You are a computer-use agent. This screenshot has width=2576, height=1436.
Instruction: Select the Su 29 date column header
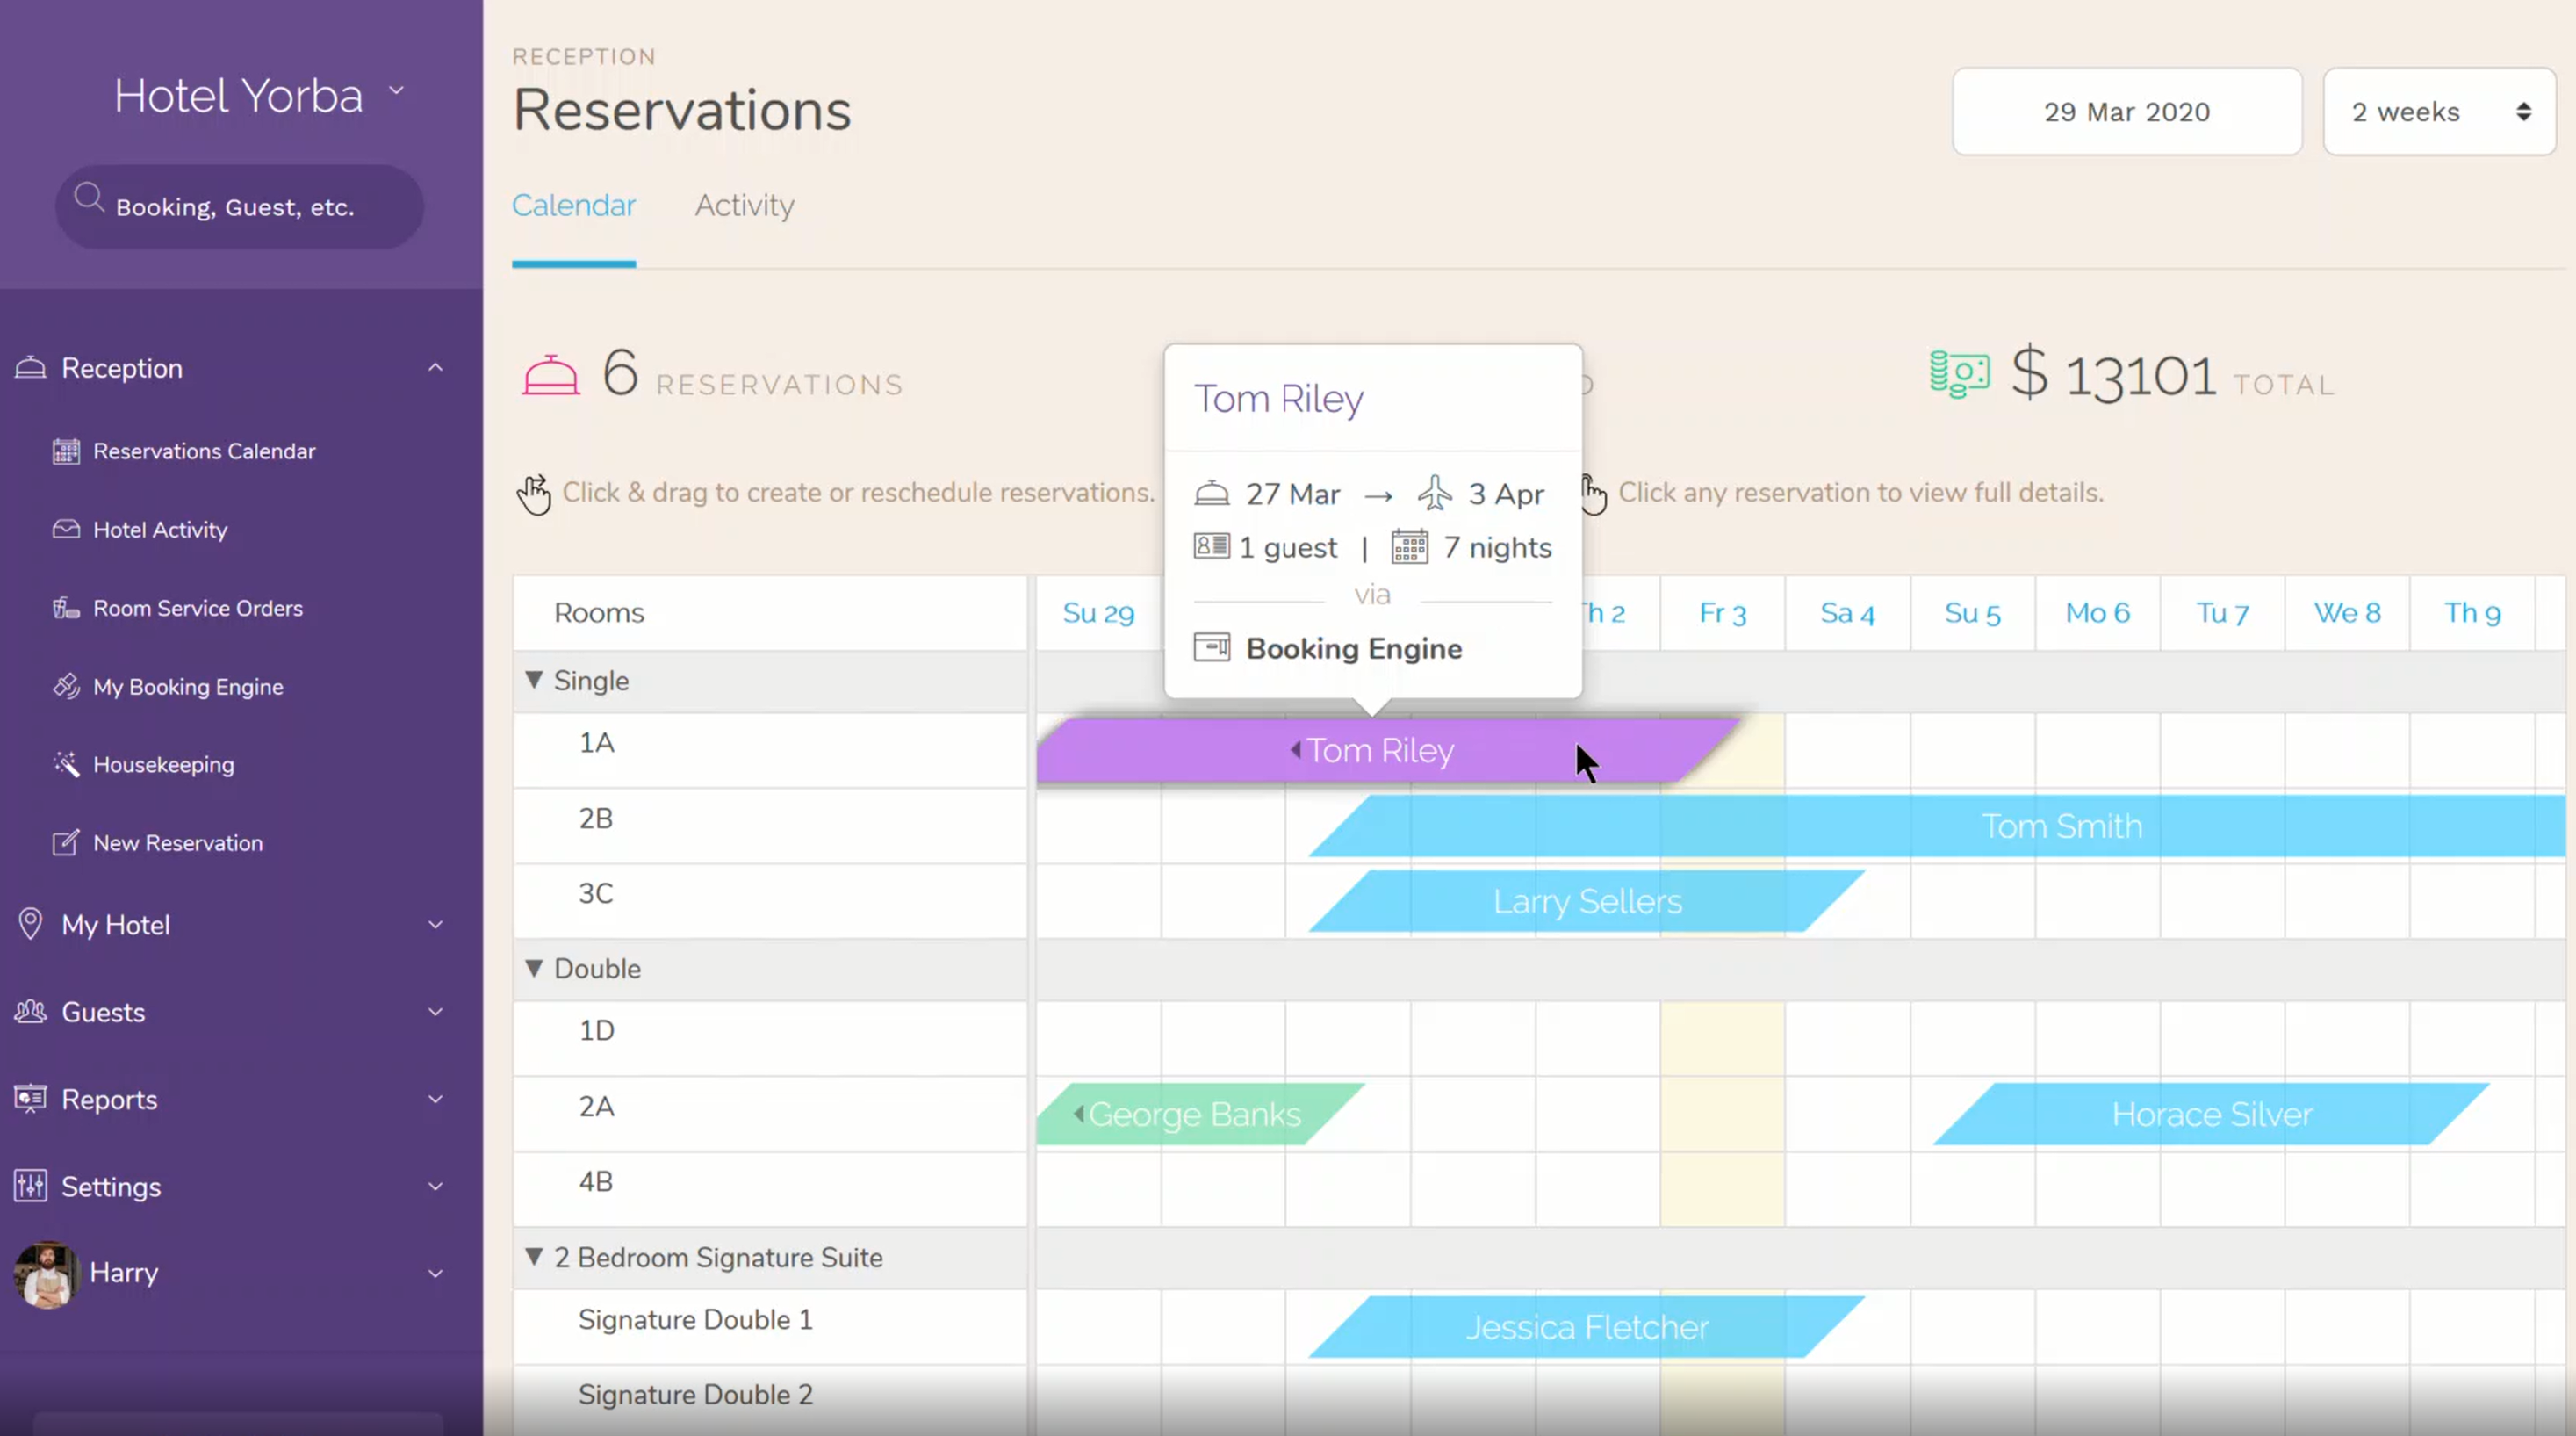point(1098,612)
